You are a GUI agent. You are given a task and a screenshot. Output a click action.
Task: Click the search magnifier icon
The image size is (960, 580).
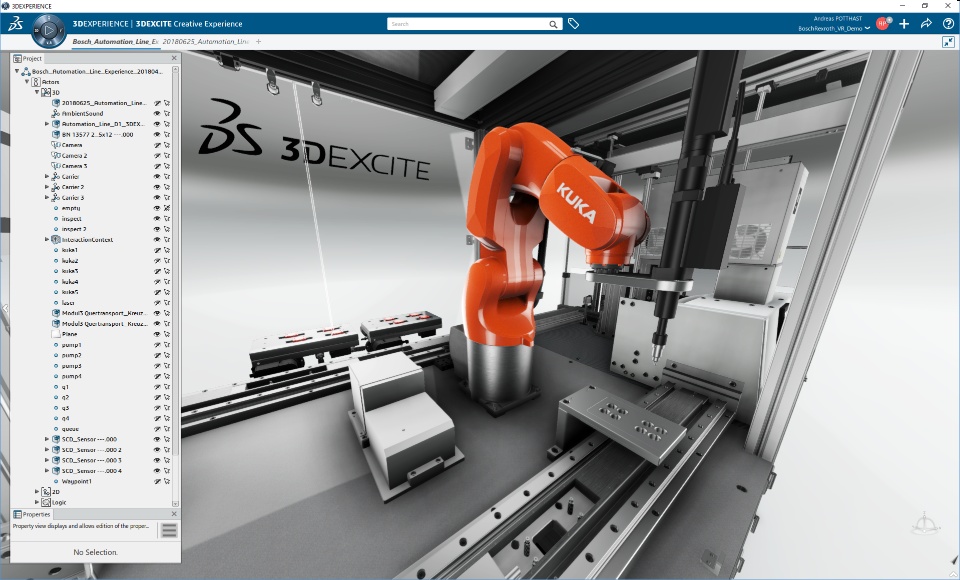(x=553, y=24)
